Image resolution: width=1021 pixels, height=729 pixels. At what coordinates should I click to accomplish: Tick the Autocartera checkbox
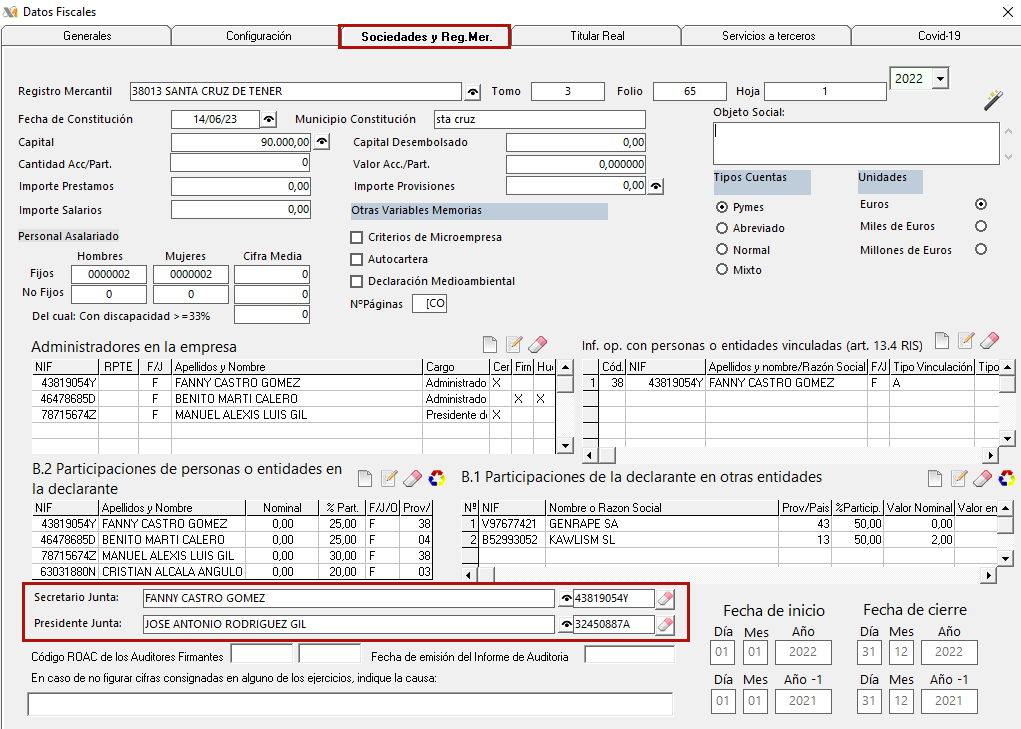tap(356, 260)
